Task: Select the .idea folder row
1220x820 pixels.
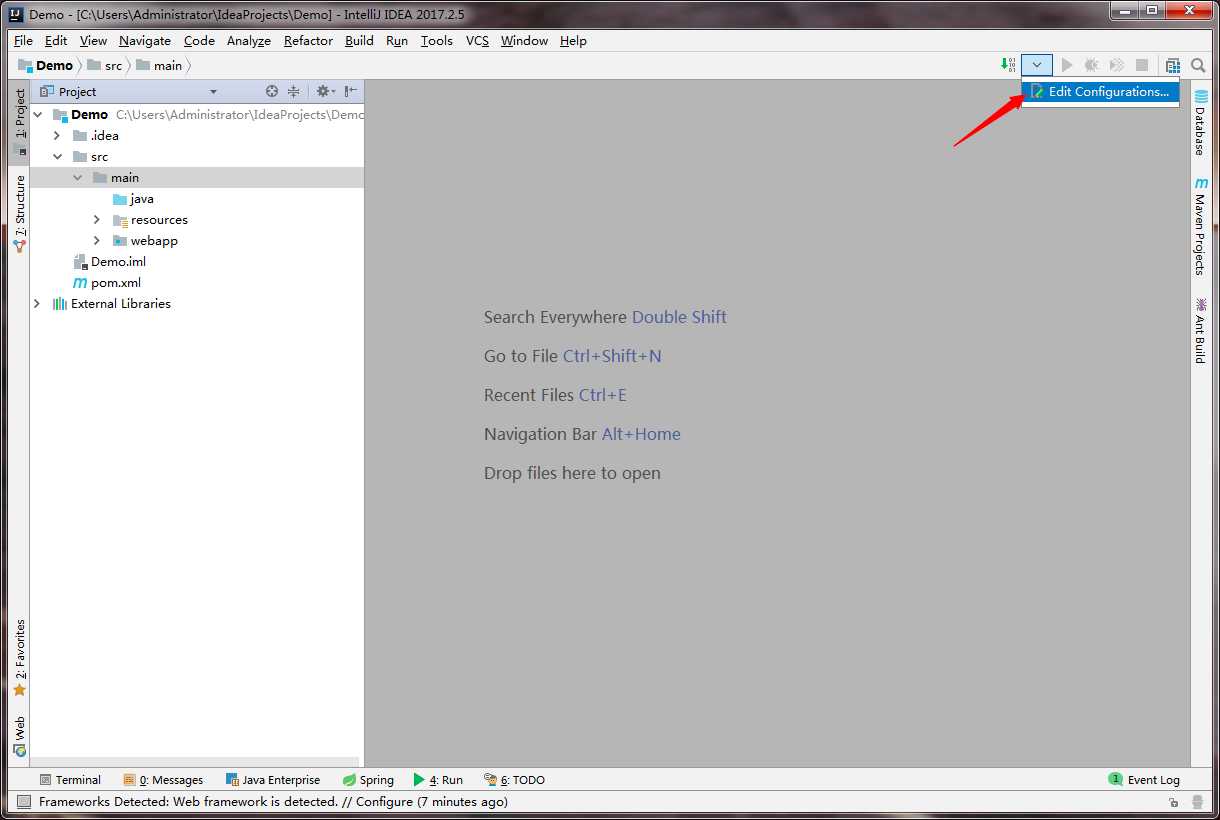Action: [x=197, y=135]
